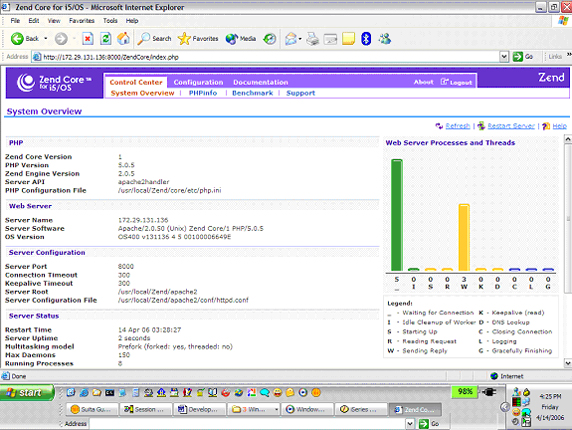The height and width of the screenshot is (430, 572).
Task: Click the About link in the Zend header
Action: tap(424, 82)
